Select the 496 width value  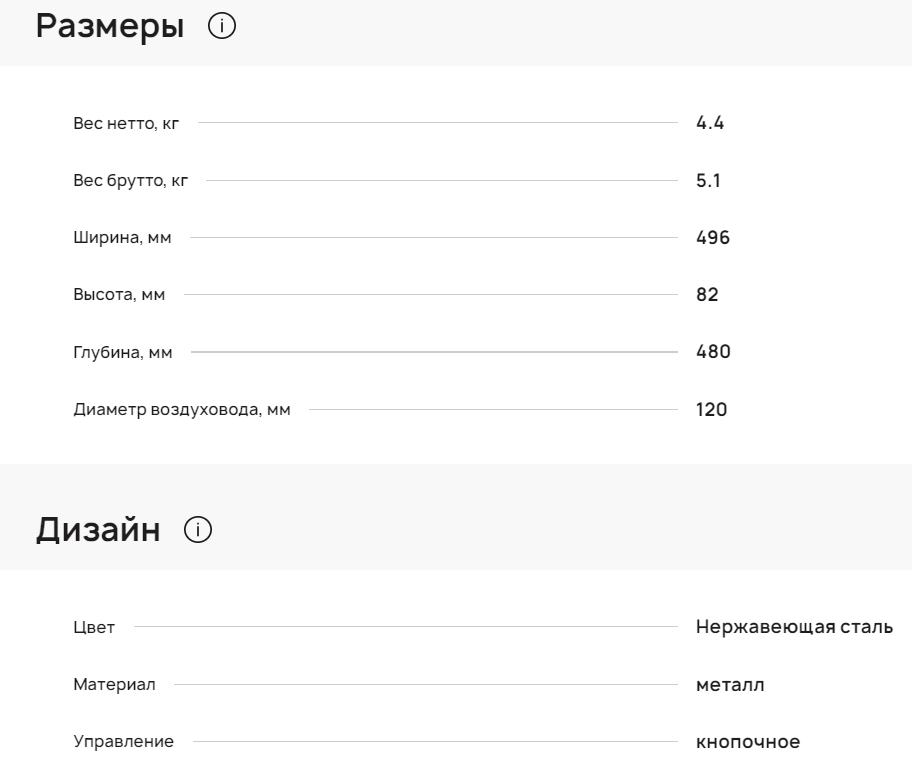[713, 238]
